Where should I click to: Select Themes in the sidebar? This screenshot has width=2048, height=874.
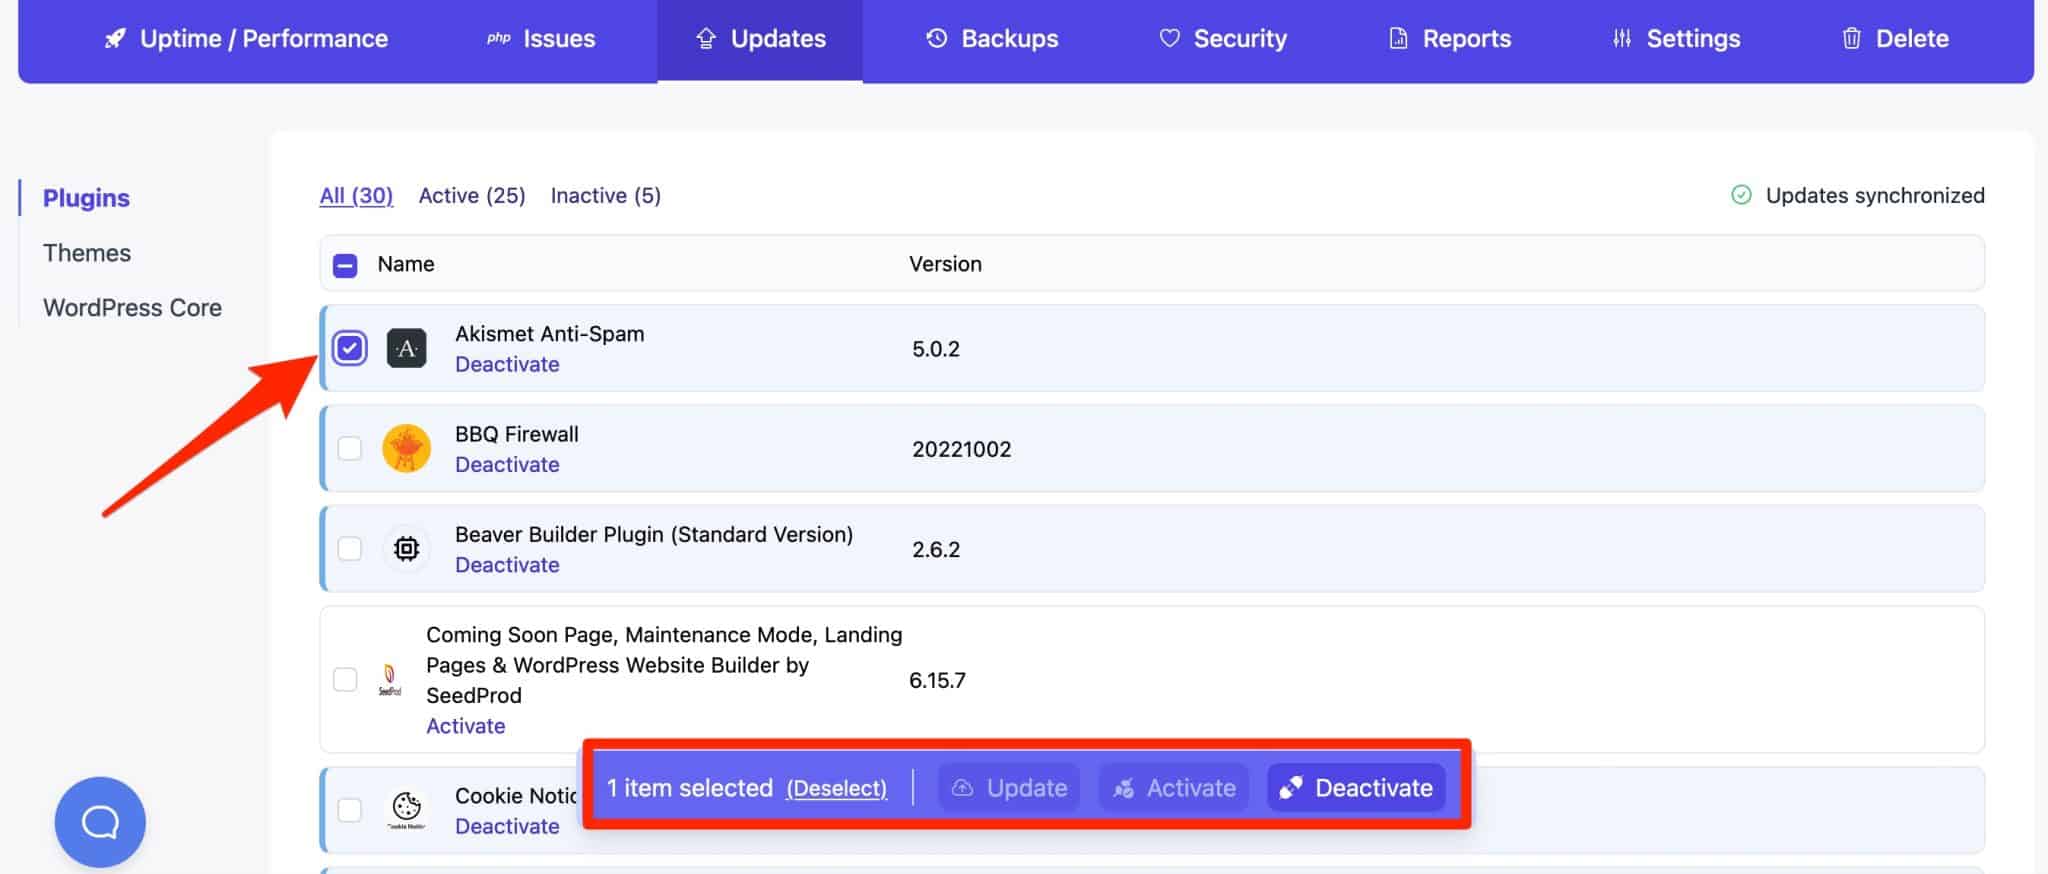click(87, 253)
